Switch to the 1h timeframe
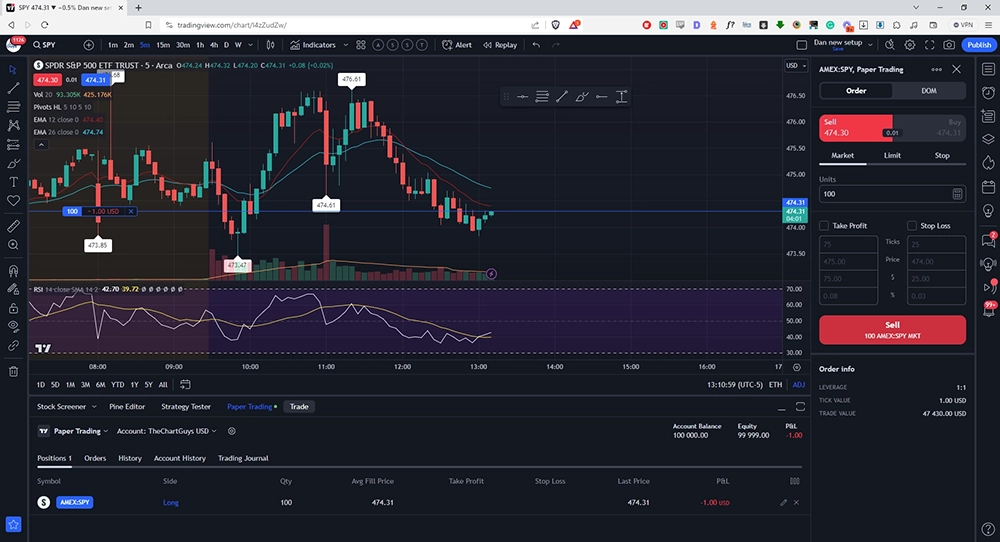Screen dimensions: 1000x542 click(x=200, y=45)
